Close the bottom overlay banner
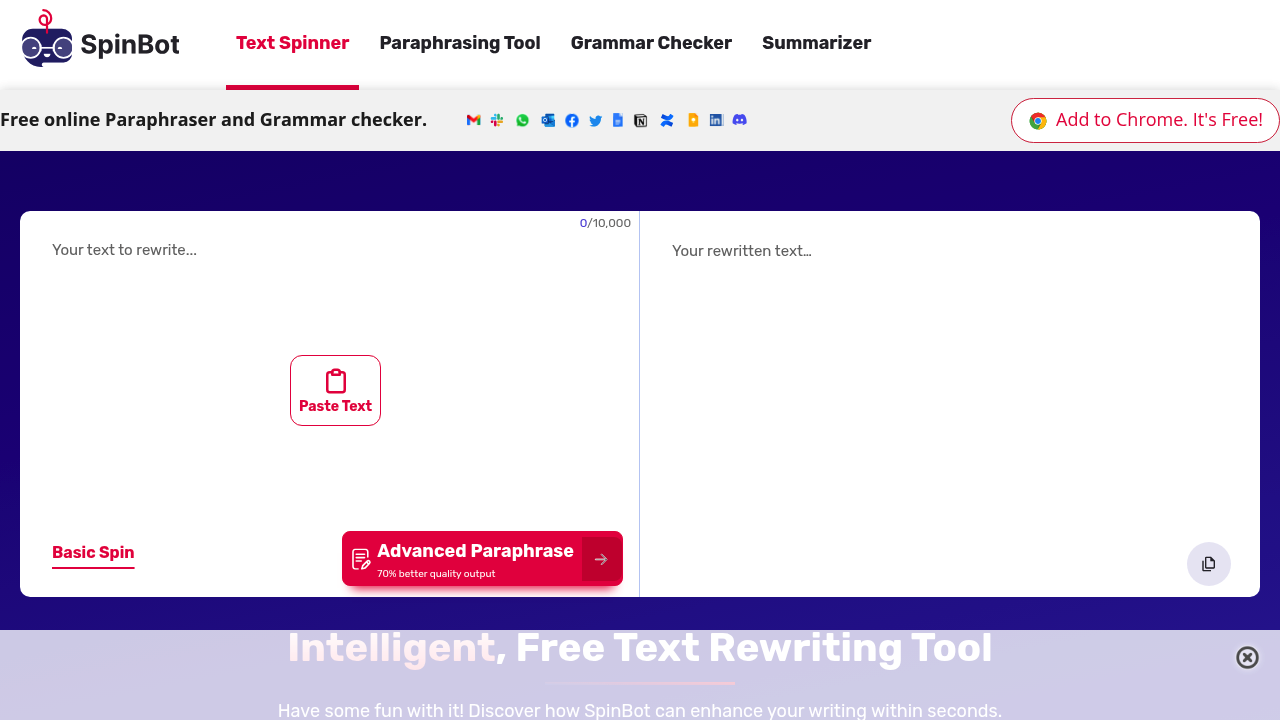The width and height of the screenshot is (1280, 720). [x=1247, y=657]
